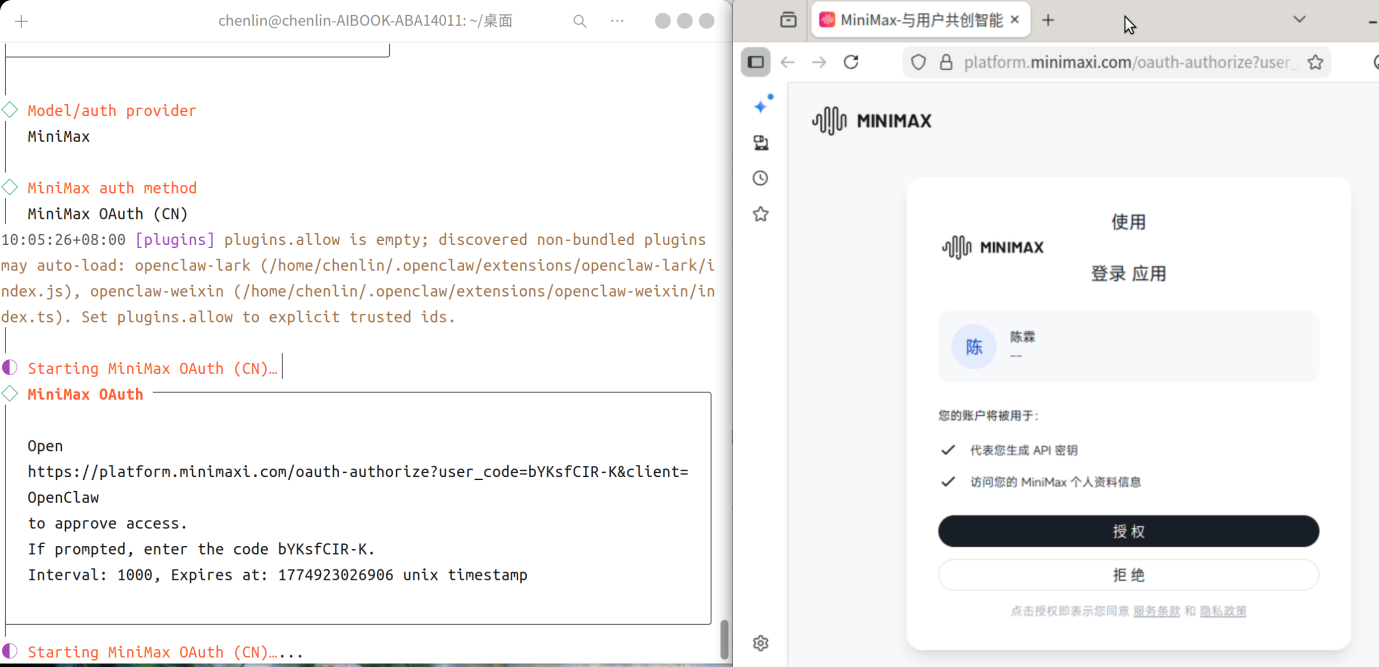Click the Interval: 1000 expires line
This screenshot has width=1379, height=667.
tap(277, 575)
